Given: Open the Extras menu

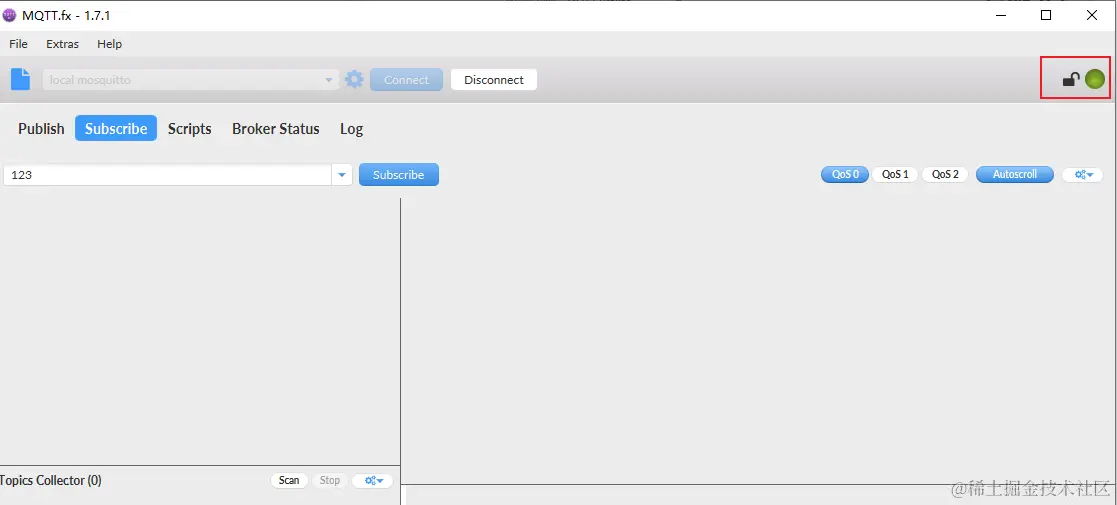Looking at the screenshot, I should click(63, 44).
